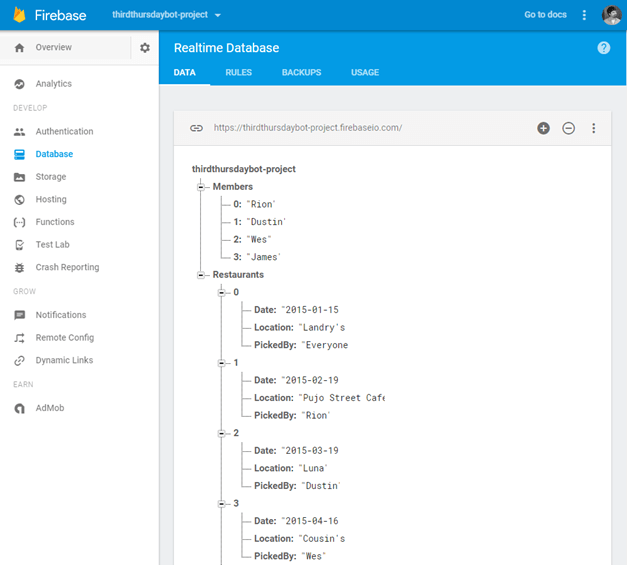627x565 pixels.
Task: Select the thirdthursdaybot-project root node
Action: (244, 169)
